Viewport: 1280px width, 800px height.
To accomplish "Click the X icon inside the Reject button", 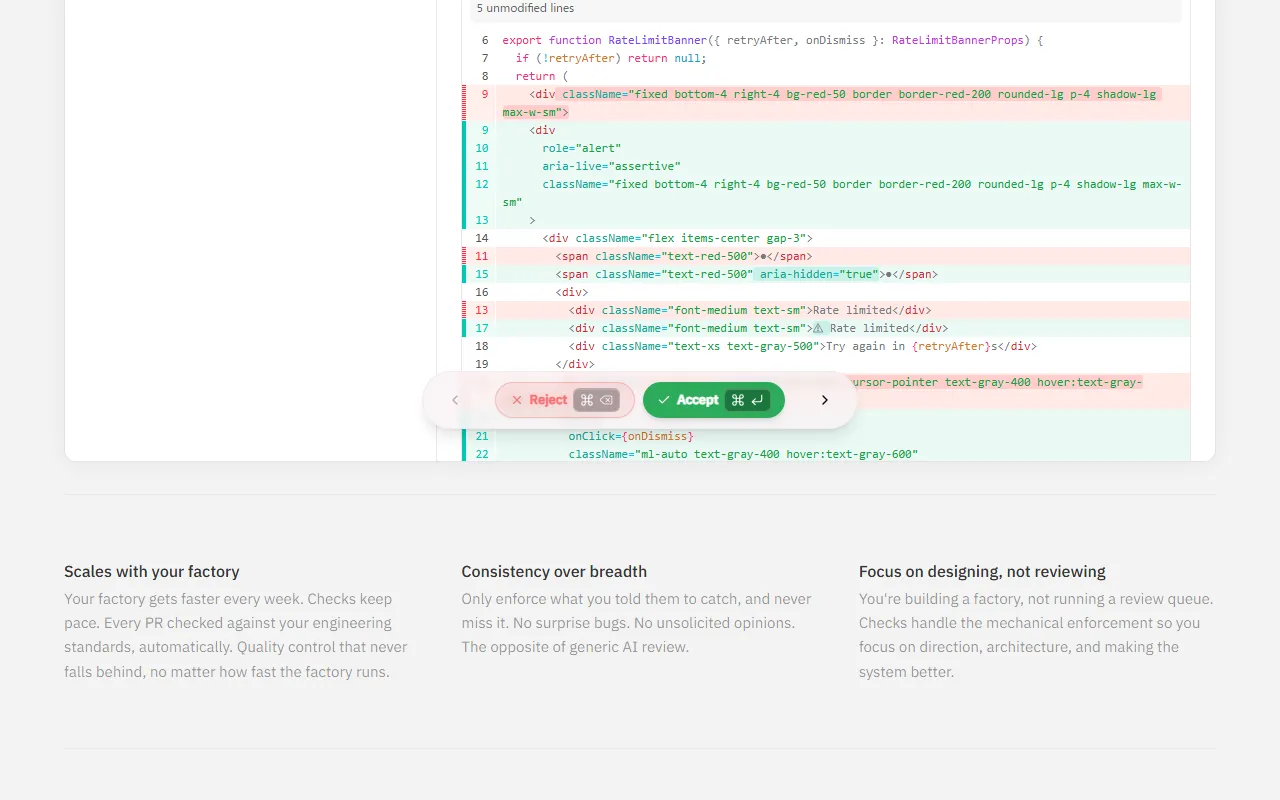I will point(517,400).
